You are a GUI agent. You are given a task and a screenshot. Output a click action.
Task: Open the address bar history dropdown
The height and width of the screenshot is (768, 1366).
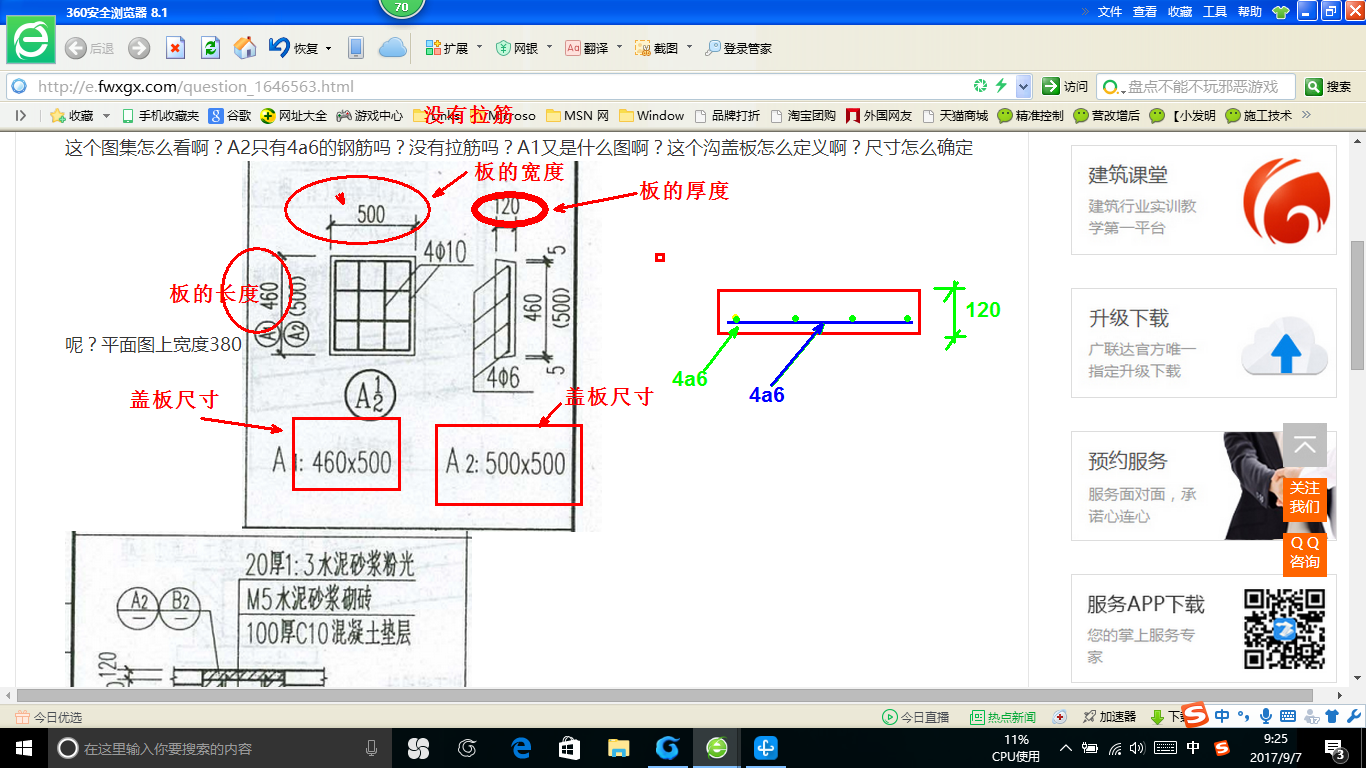point(1023,86)
